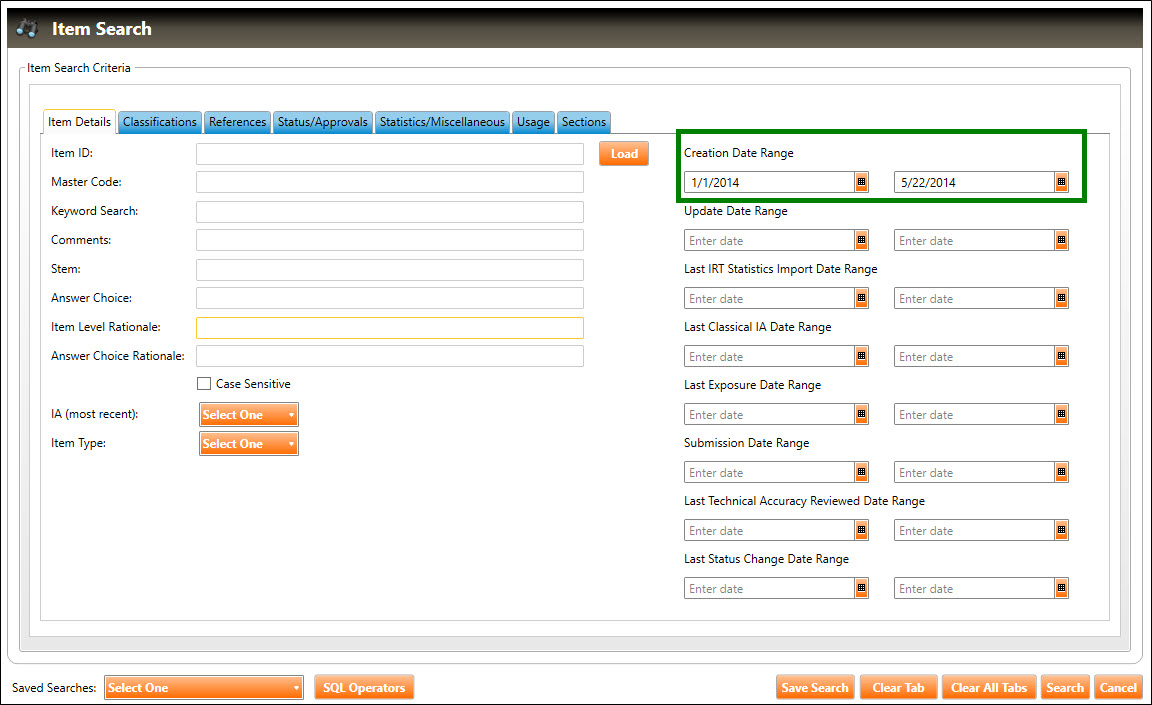
Task: Switch to the Status/Approvals tab
Action: pos(323,122)
